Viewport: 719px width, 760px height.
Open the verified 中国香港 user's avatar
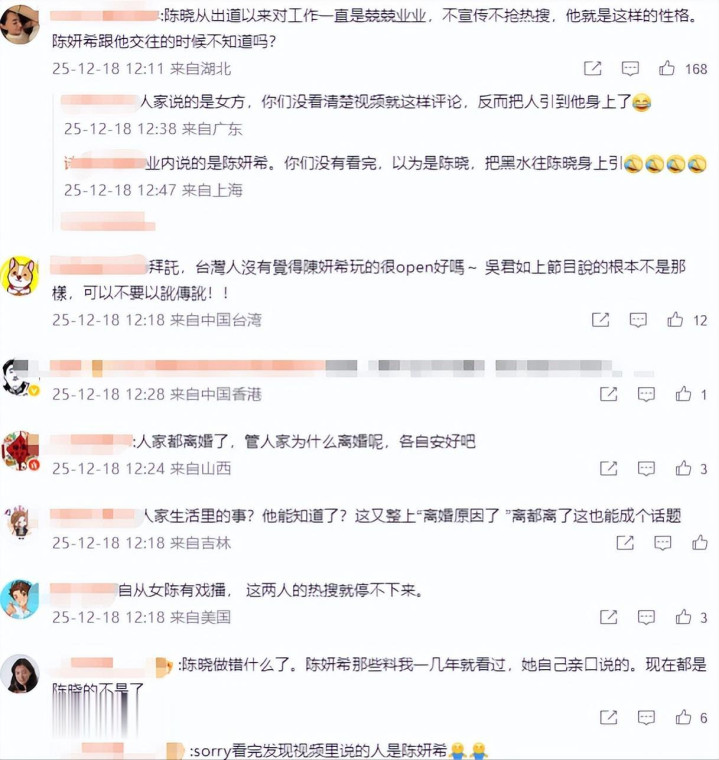point(19,378)
